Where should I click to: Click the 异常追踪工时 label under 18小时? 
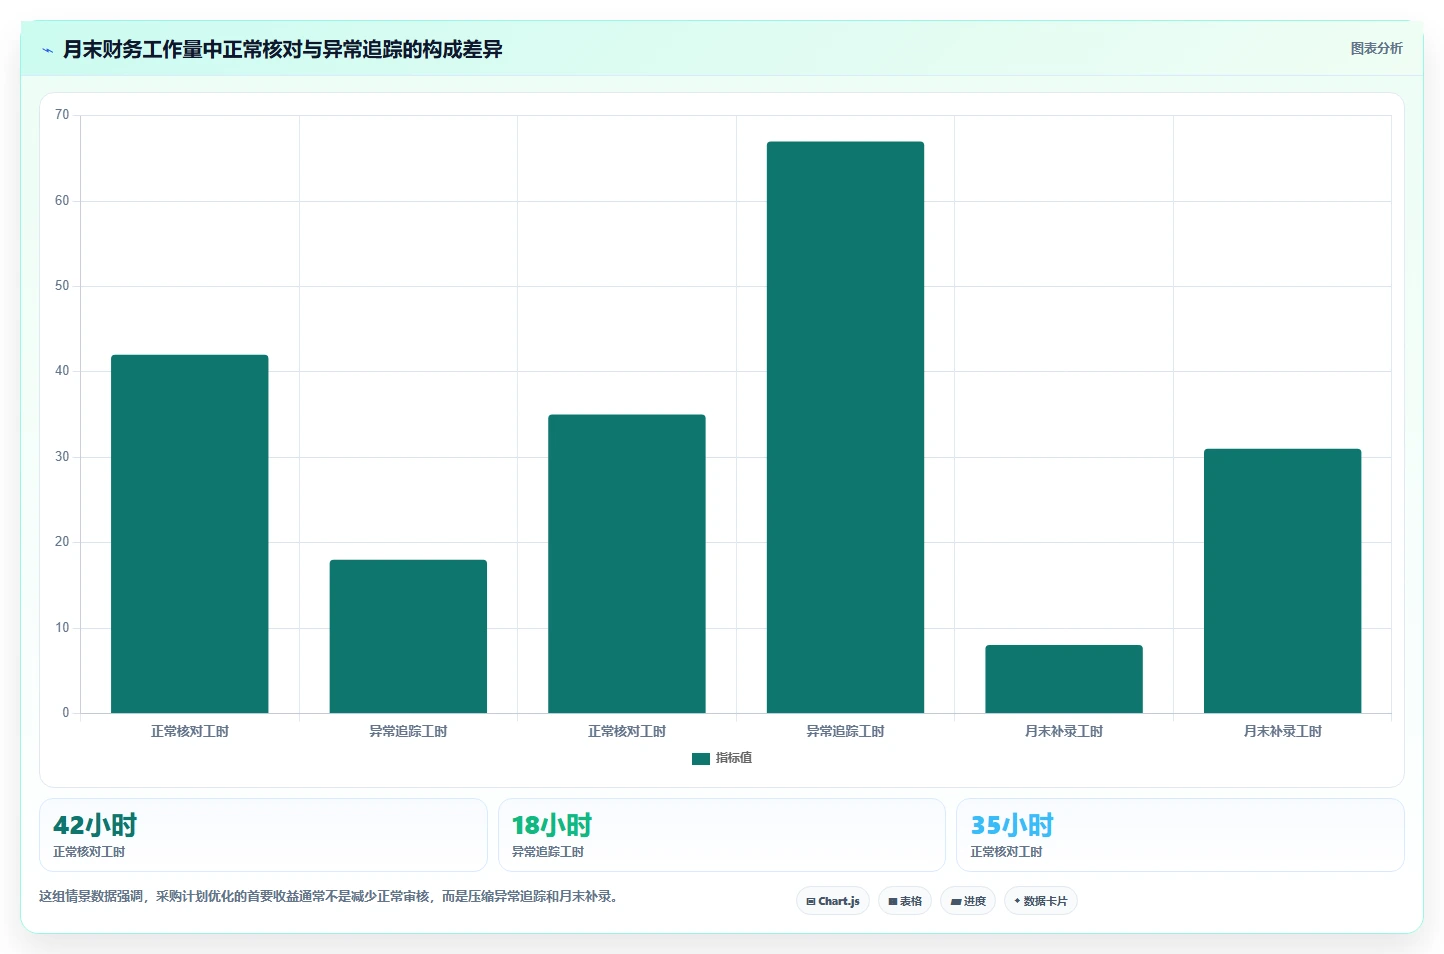coord(548,852)
